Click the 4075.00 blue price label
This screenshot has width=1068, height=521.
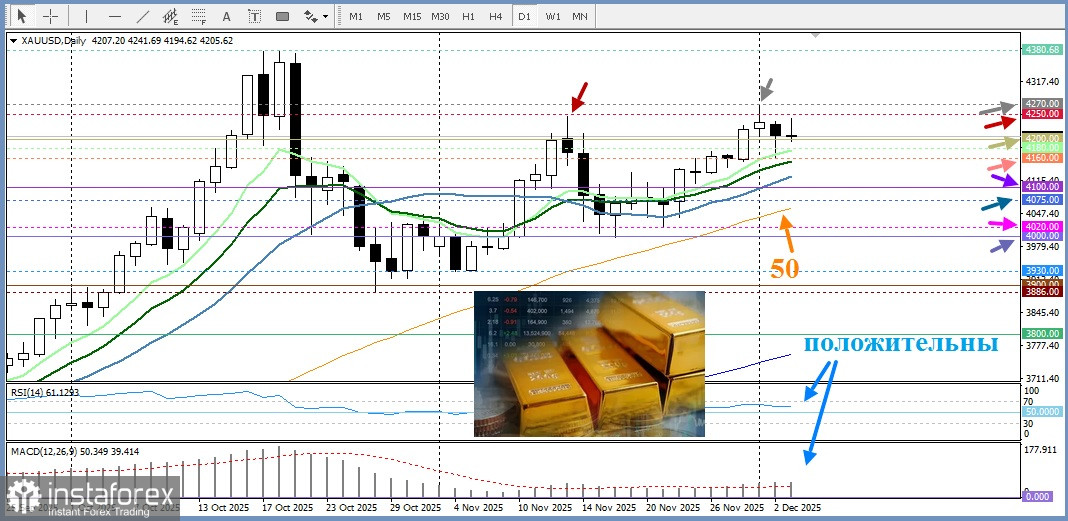[1041, 200]
